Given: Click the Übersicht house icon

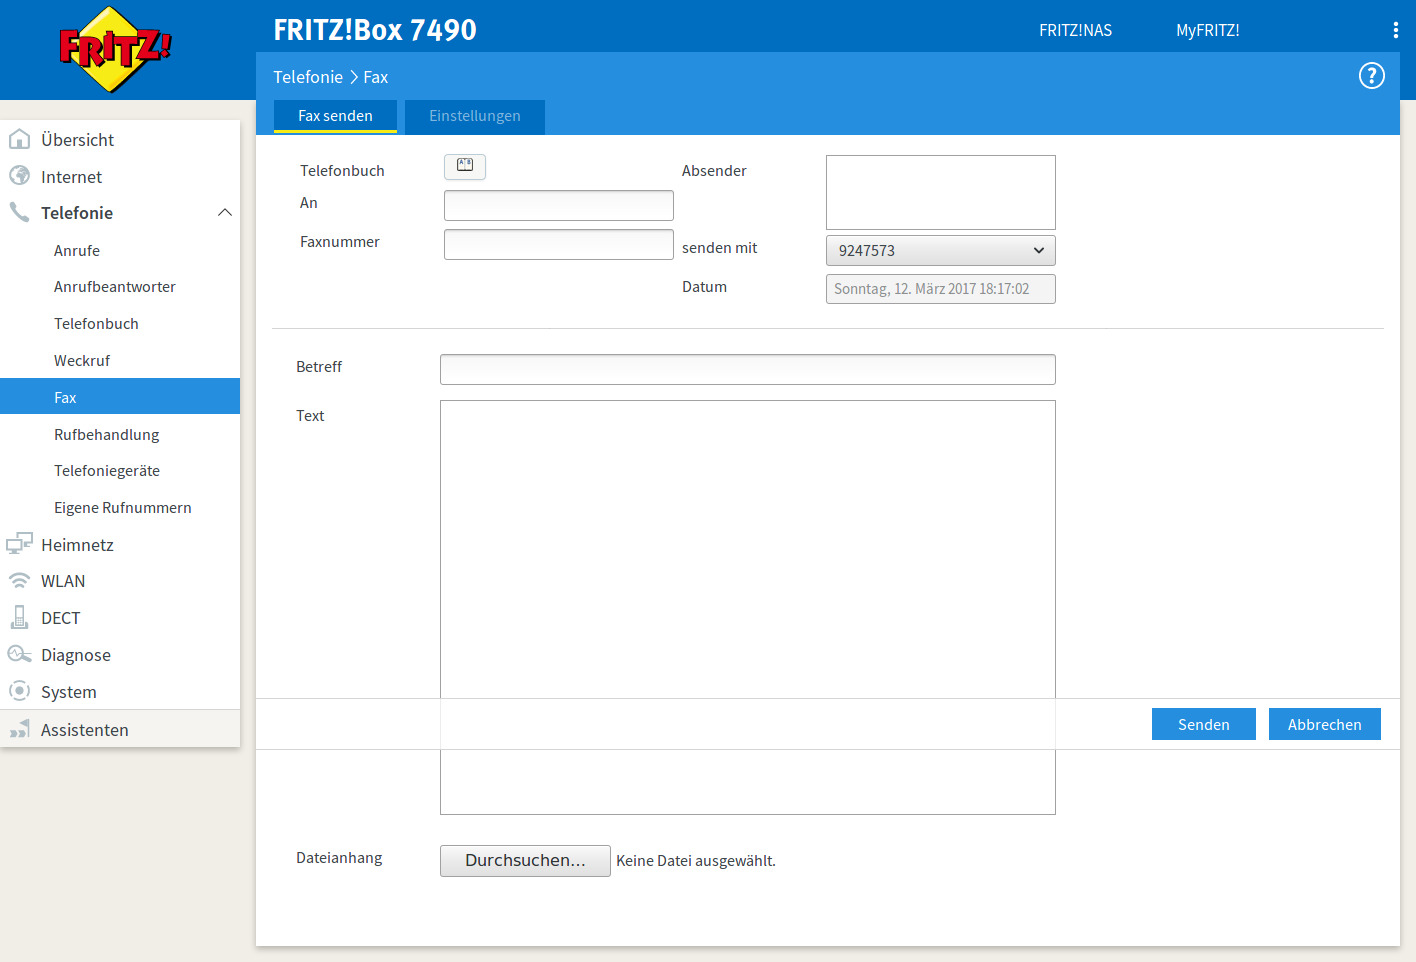Looking at the screenshot, I should pyautogui.click(x=19, y=139).
